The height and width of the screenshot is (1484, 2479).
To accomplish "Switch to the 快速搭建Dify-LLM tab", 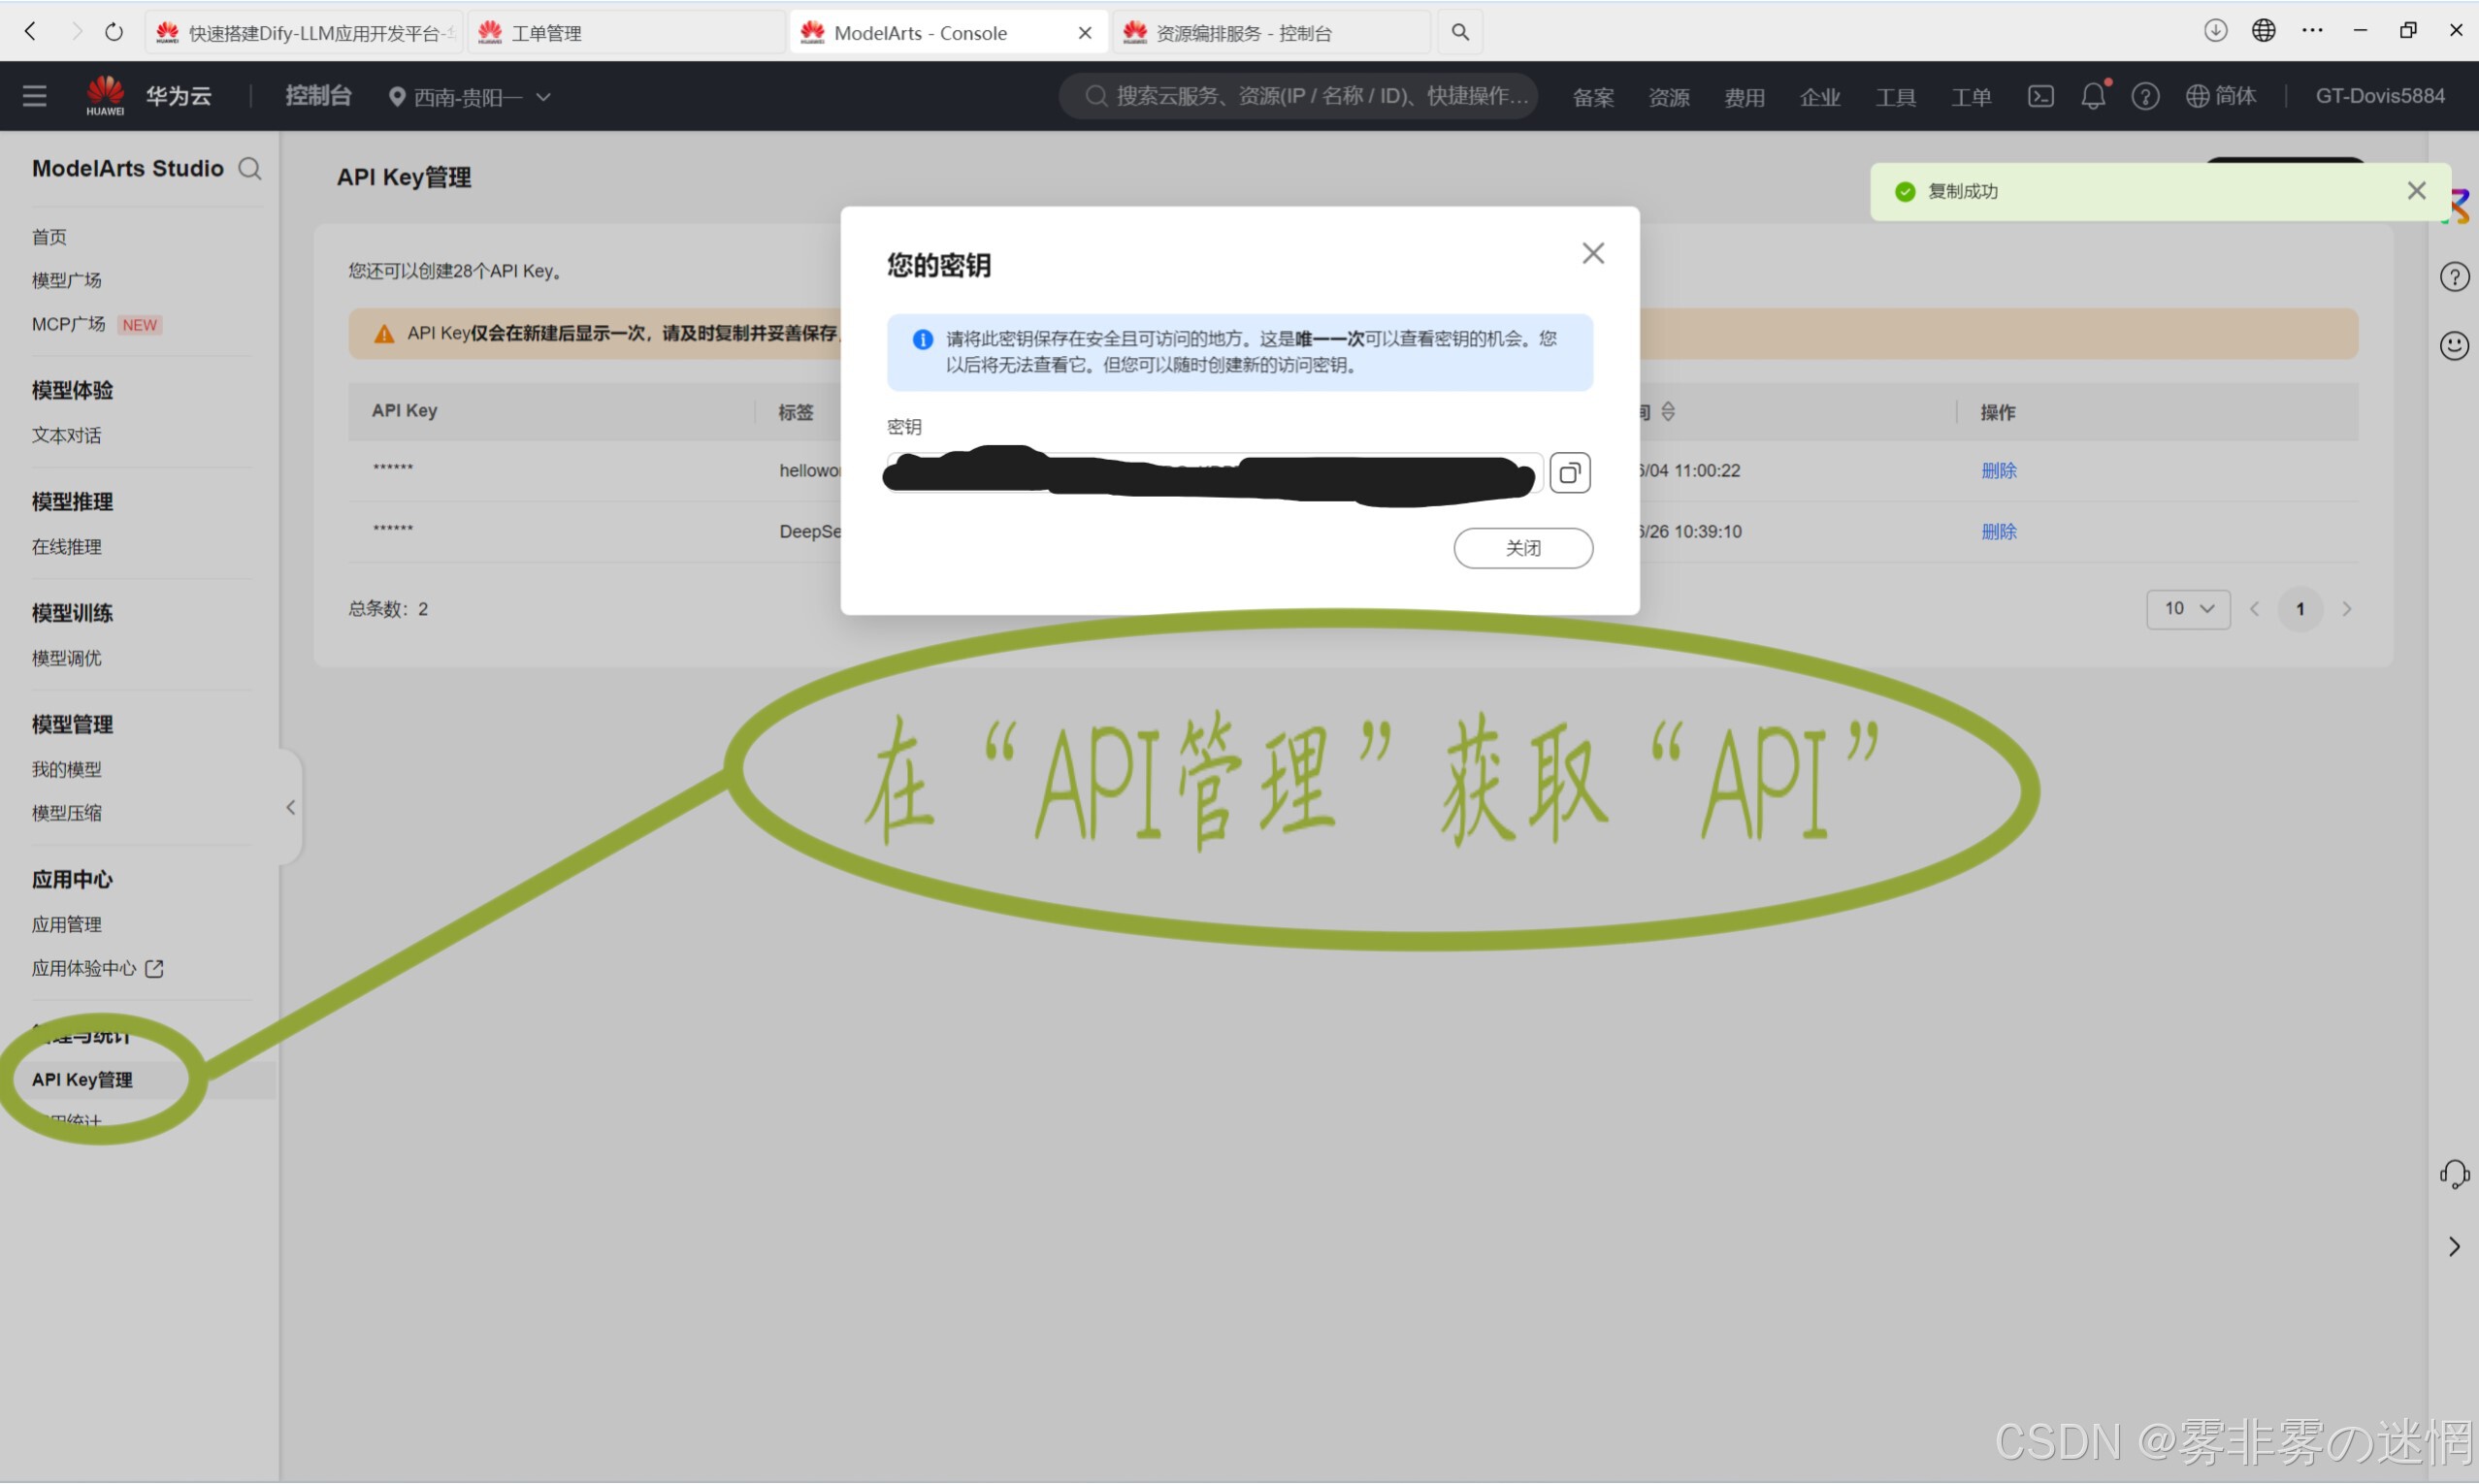I will coord(305,32).
